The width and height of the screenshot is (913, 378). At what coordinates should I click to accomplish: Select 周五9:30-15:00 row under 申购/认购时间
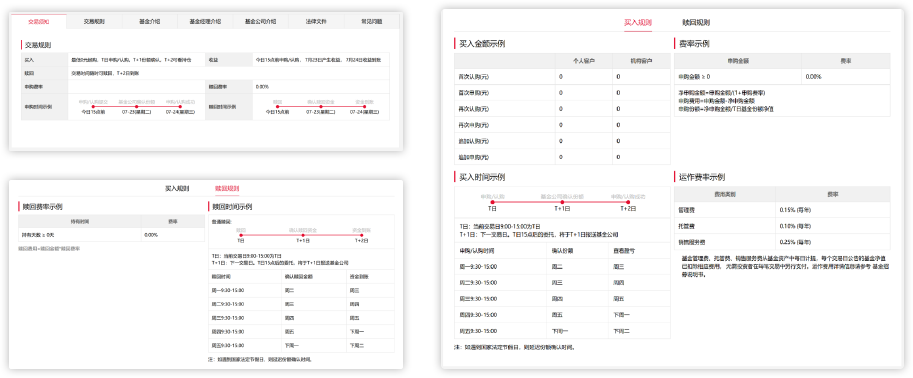coord(562,331)
